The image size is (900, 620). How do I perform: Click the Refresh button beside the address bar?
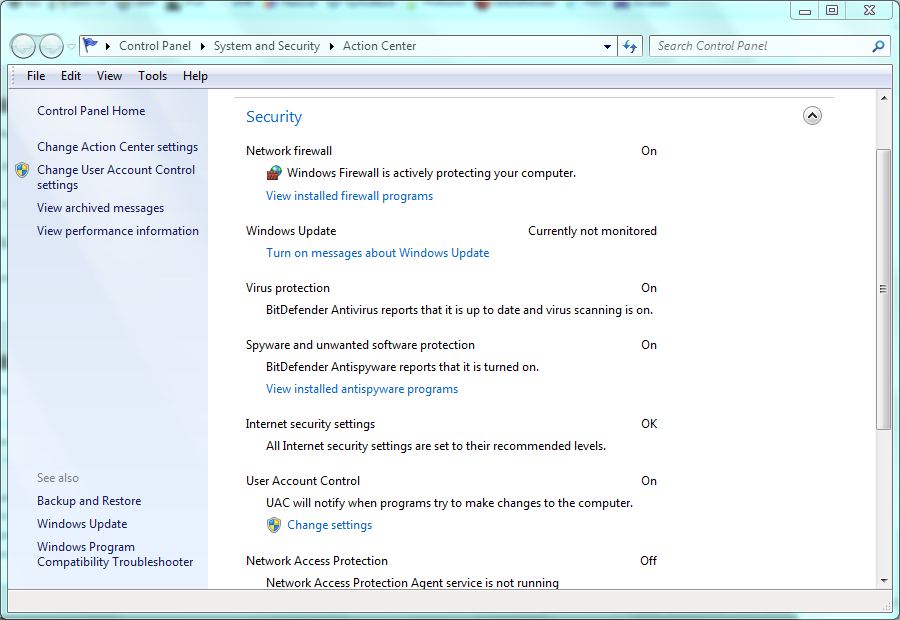coord(630,46)
